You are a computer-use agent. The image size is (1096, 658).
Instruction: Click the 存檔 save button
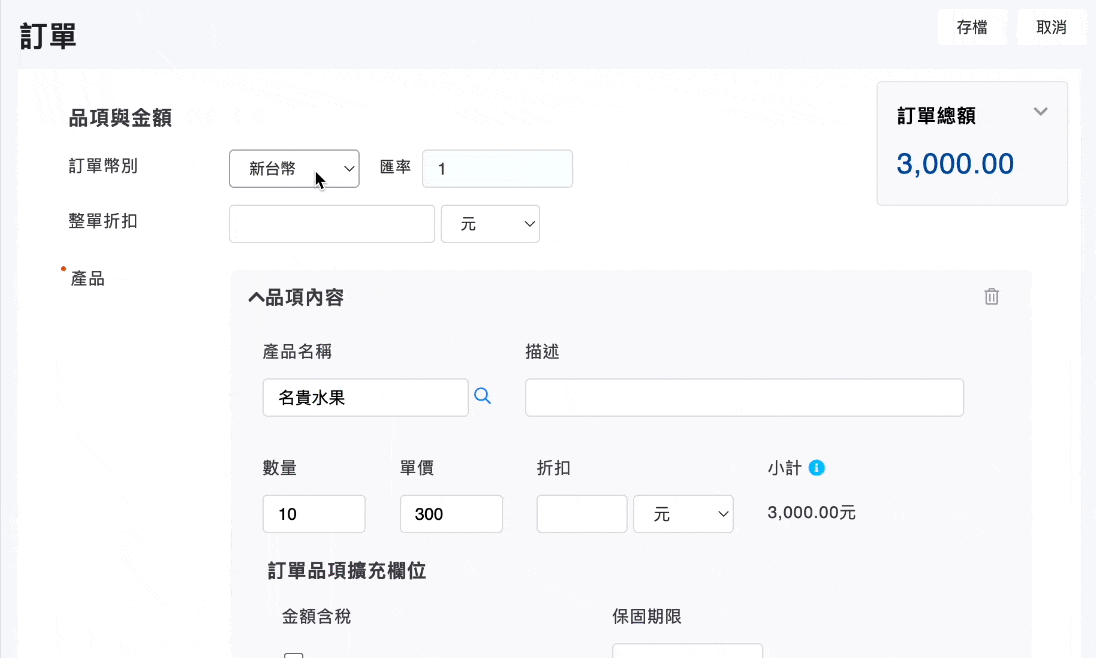click(x=972, y=27)
